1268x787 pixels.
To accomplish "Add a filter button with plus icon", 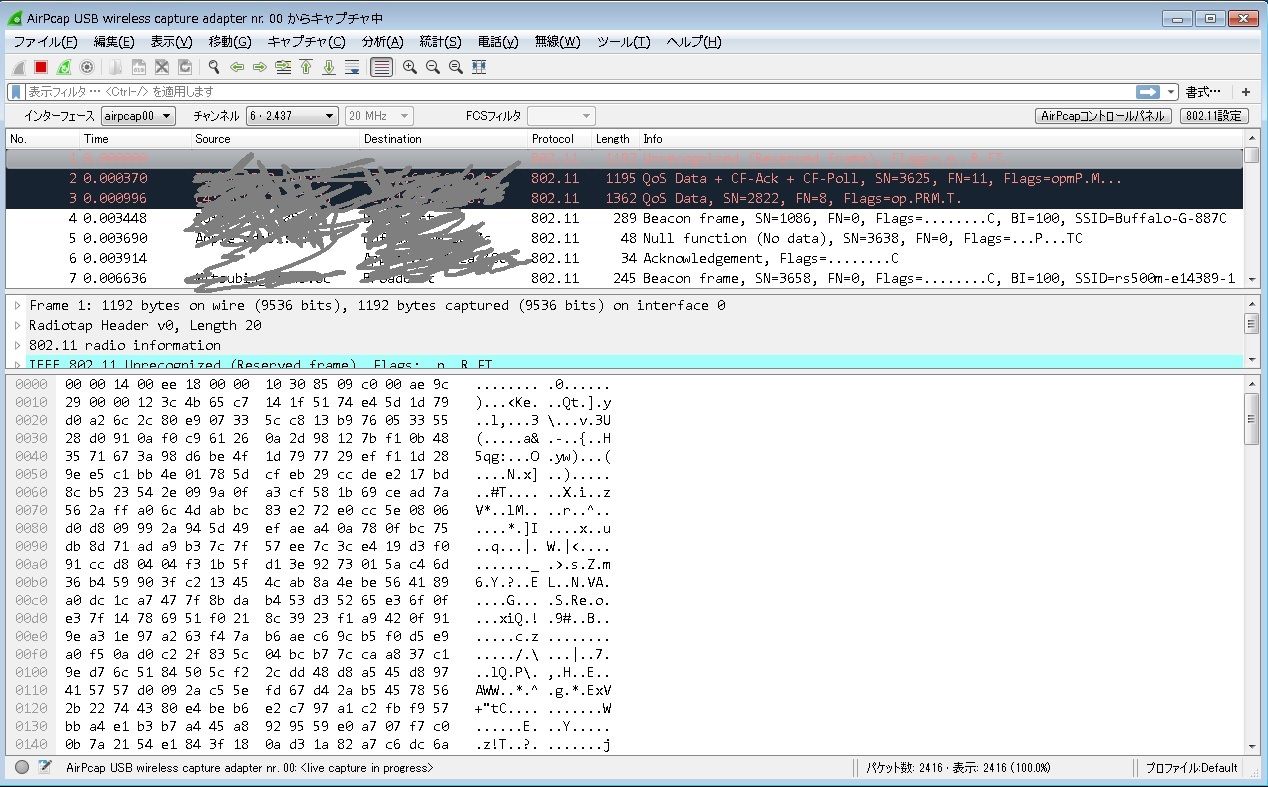I will pos(1245,91).
